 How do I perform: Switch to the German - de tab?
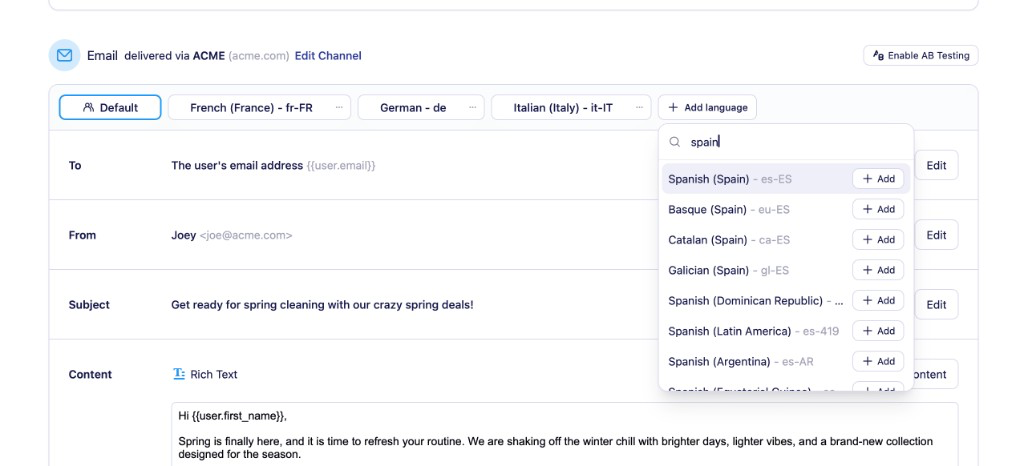(421, 108)
